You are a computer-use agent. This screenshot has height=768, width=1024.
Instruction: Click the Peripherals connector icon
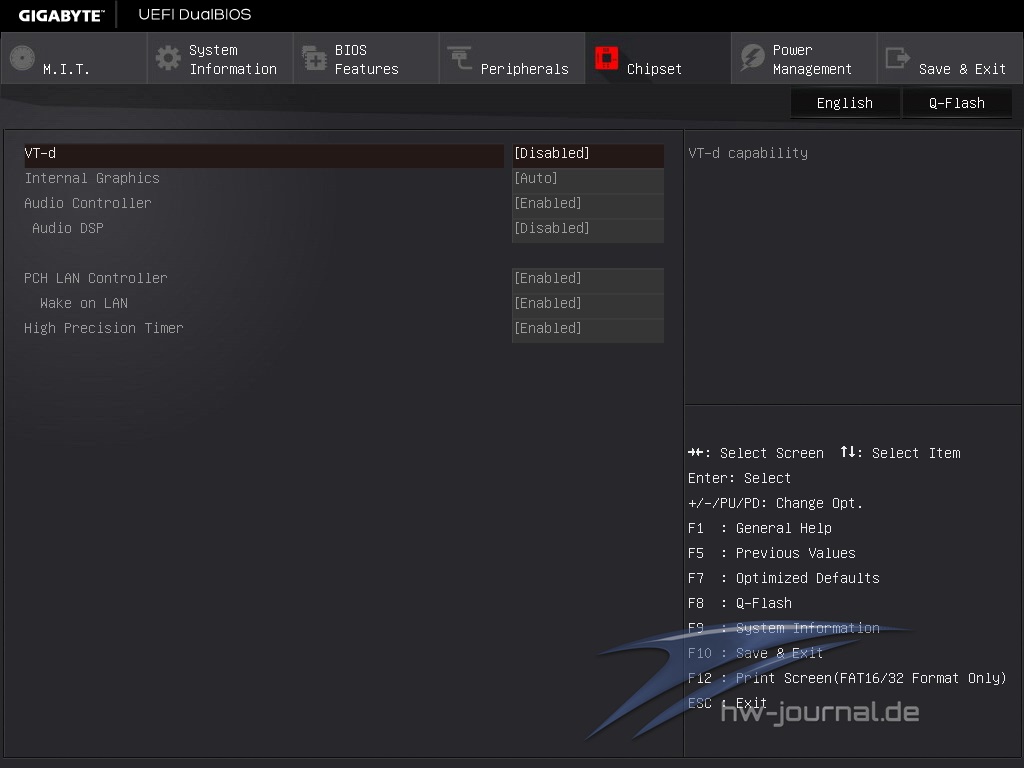click(460, 58)
